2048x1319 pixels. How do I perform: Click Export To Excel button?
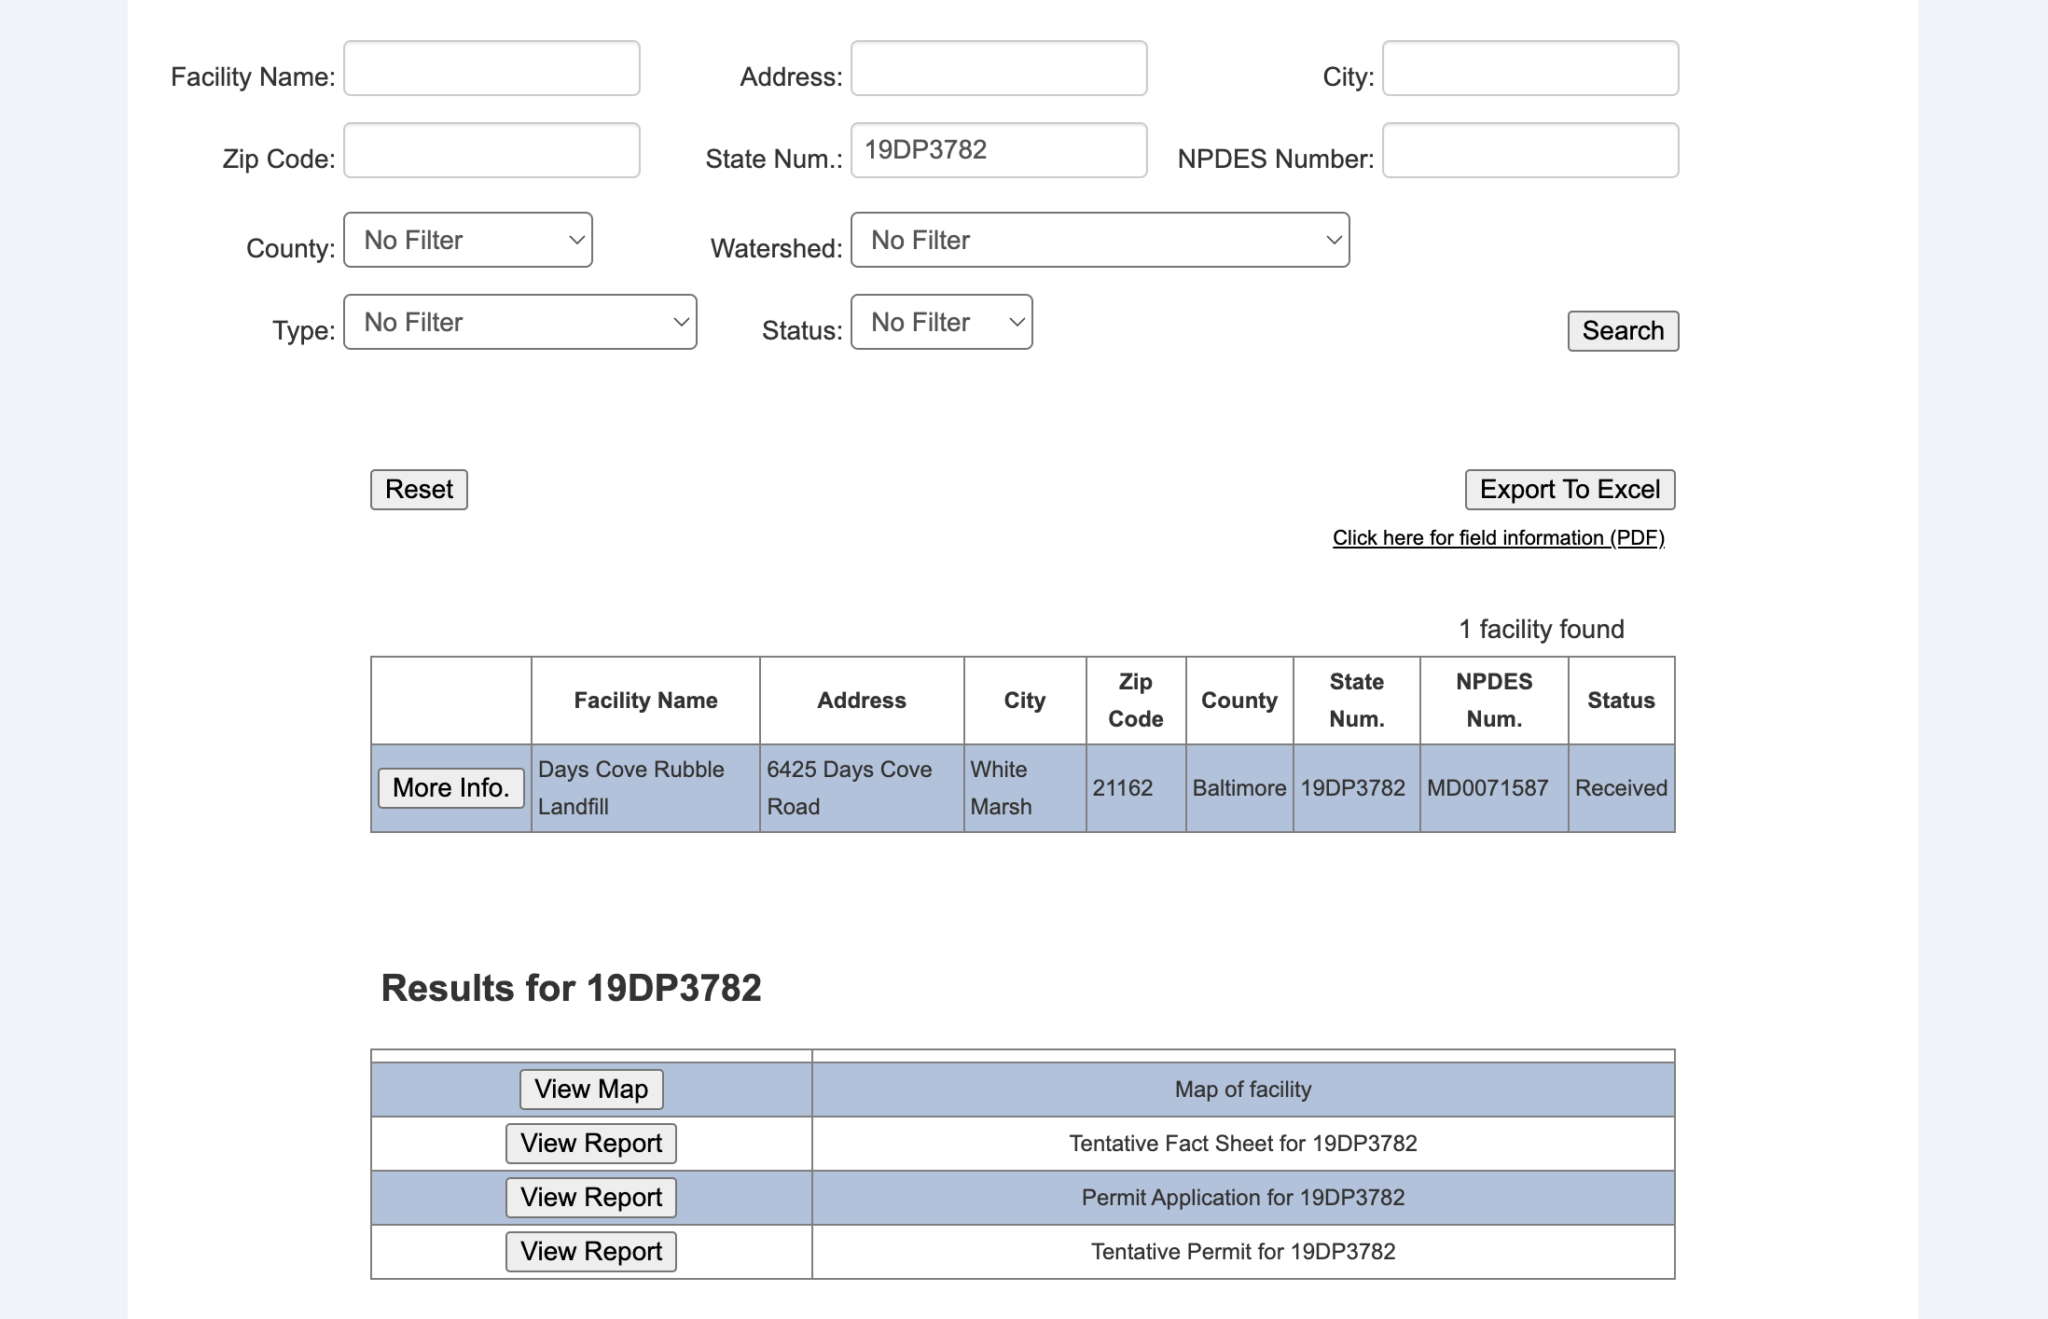click(x=1569, y=490)
